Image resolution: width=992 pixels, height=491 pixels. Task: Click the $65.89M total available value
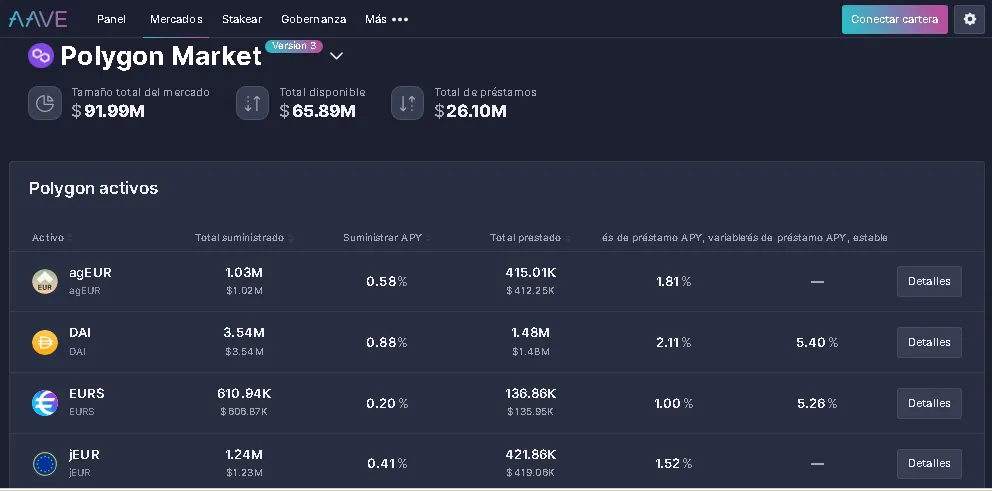tap(318, 111)
